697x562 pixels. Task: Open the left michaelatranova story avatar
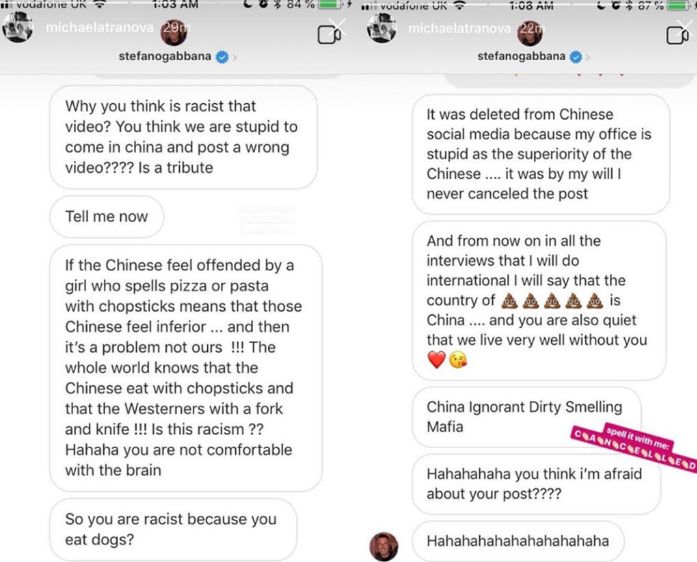tap(17, 28)
